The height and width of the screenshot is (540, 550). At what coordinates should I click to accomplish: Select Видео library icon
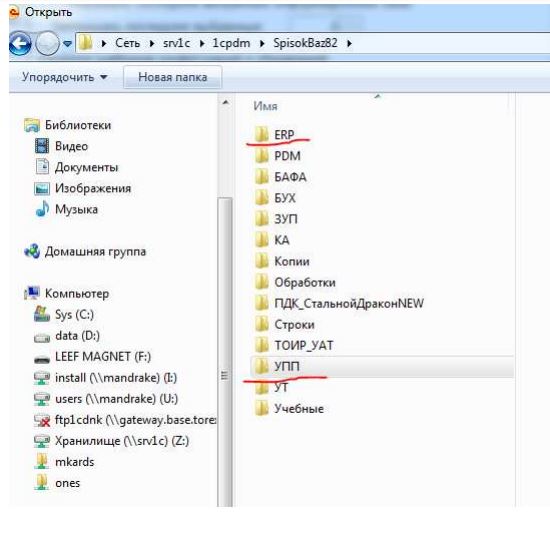click(x=42, y=146)
